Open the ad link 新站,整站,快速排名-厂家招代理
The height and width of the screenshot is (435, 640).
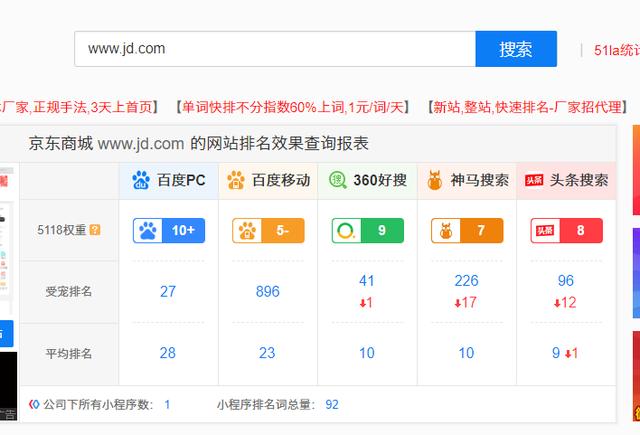[x=527, y=107]
